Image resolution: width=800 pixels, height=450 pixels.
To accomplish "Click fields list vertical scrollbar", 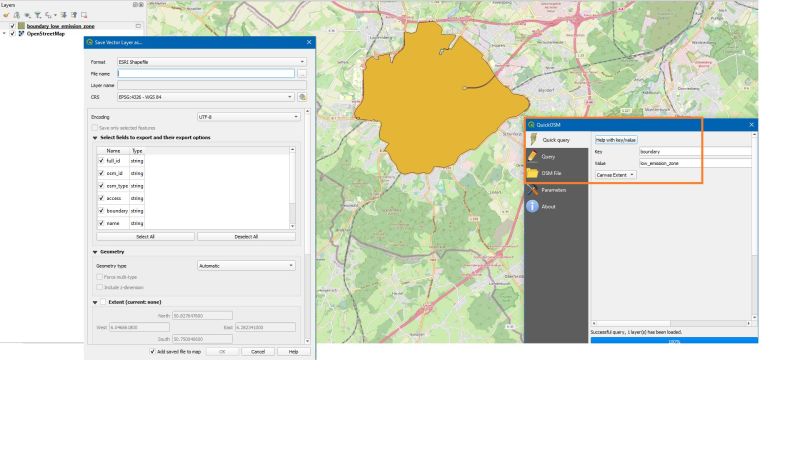I will pos(292,188).
